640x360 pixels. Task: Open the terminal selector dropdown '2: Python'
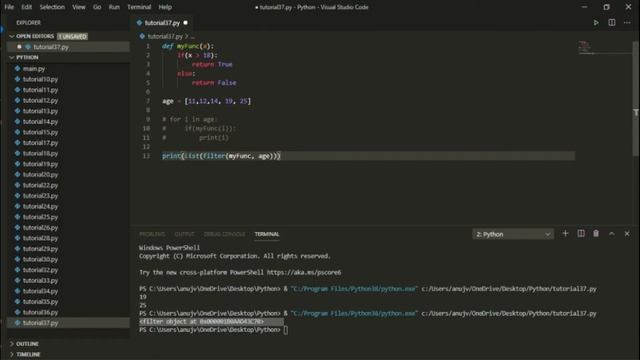pos(513,234)
